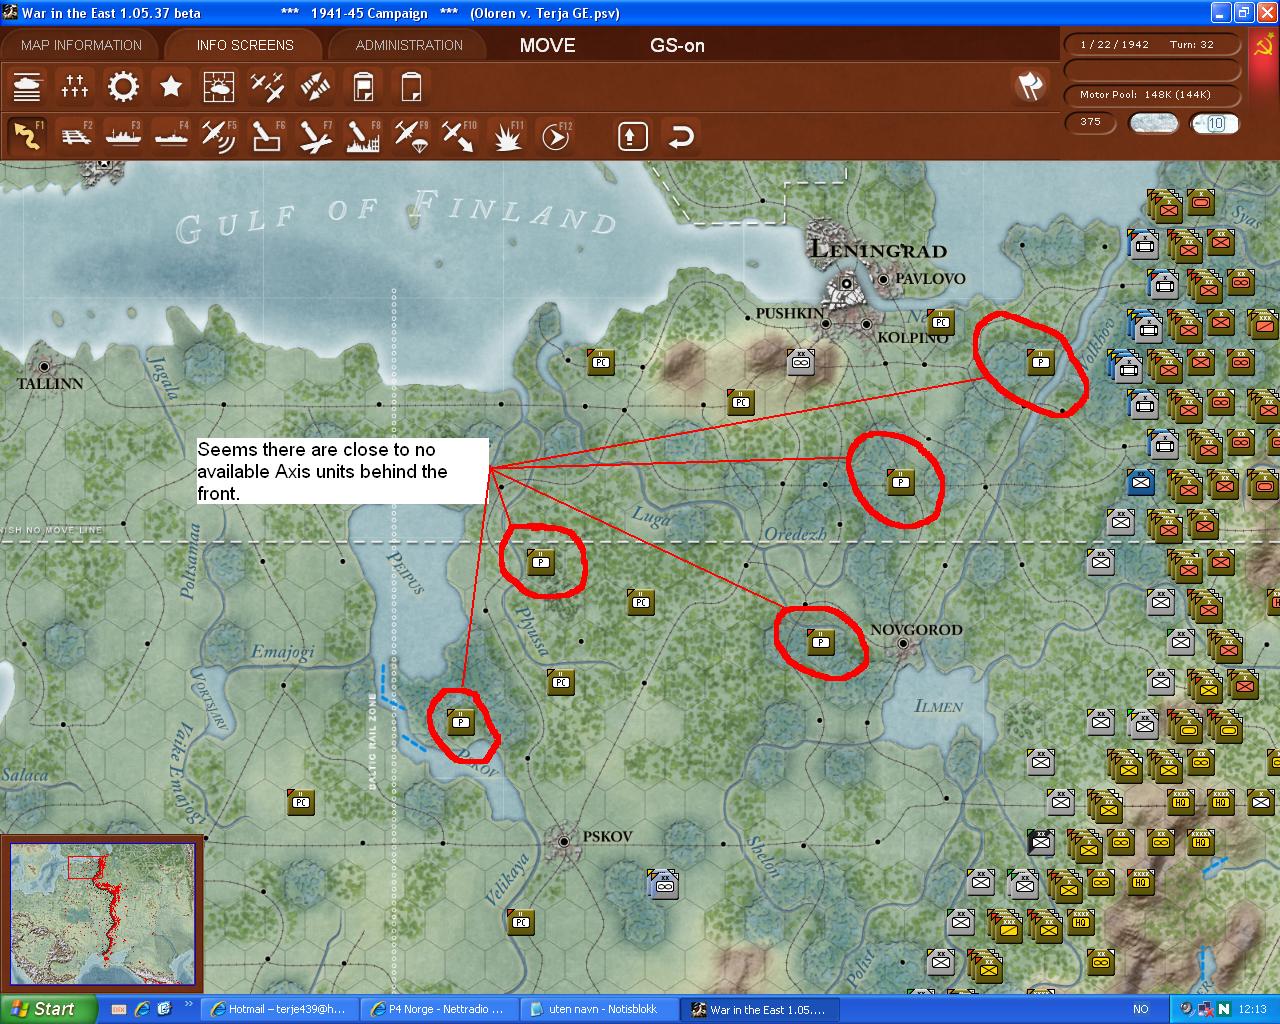Open the Order of Battle tank icon
This screenshot has height=1024, width=1280.
(x=27, y=87)
